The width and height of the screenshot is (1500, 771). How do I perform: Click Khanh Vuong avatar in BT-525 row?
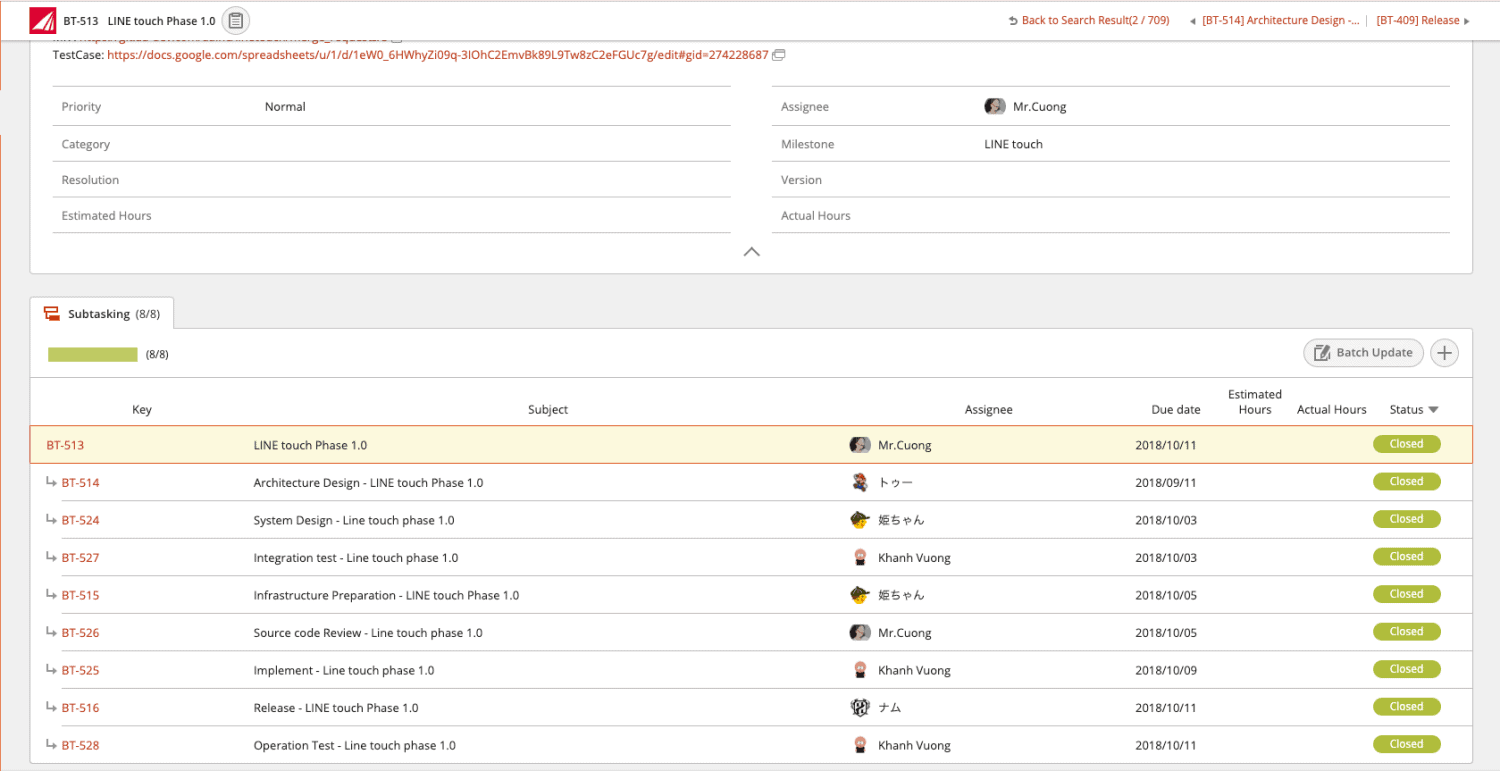(860, 670)
